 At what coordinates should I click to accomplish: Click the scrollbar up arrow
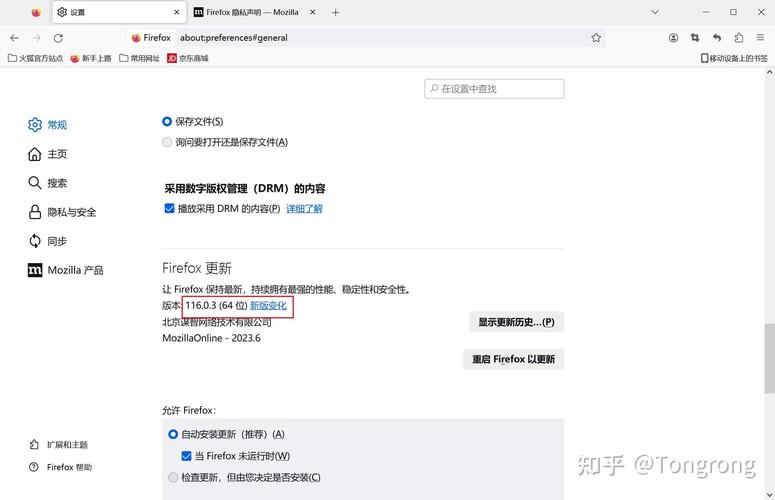point(770,72)
